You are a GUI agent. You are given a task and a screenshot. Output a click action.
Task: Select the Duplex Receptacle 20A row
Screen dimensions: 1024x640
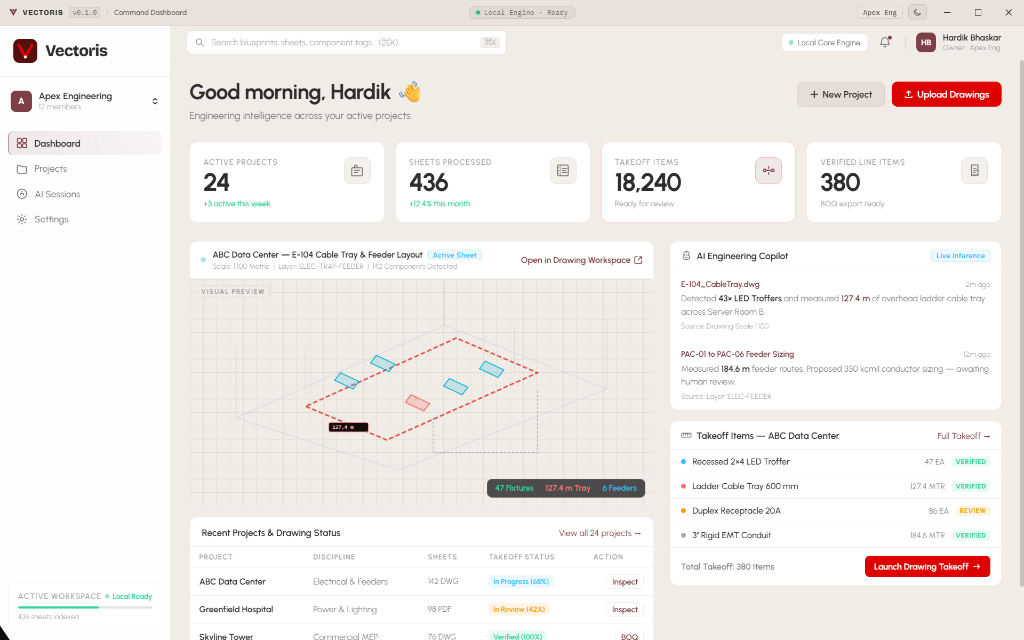coord(835,511)
